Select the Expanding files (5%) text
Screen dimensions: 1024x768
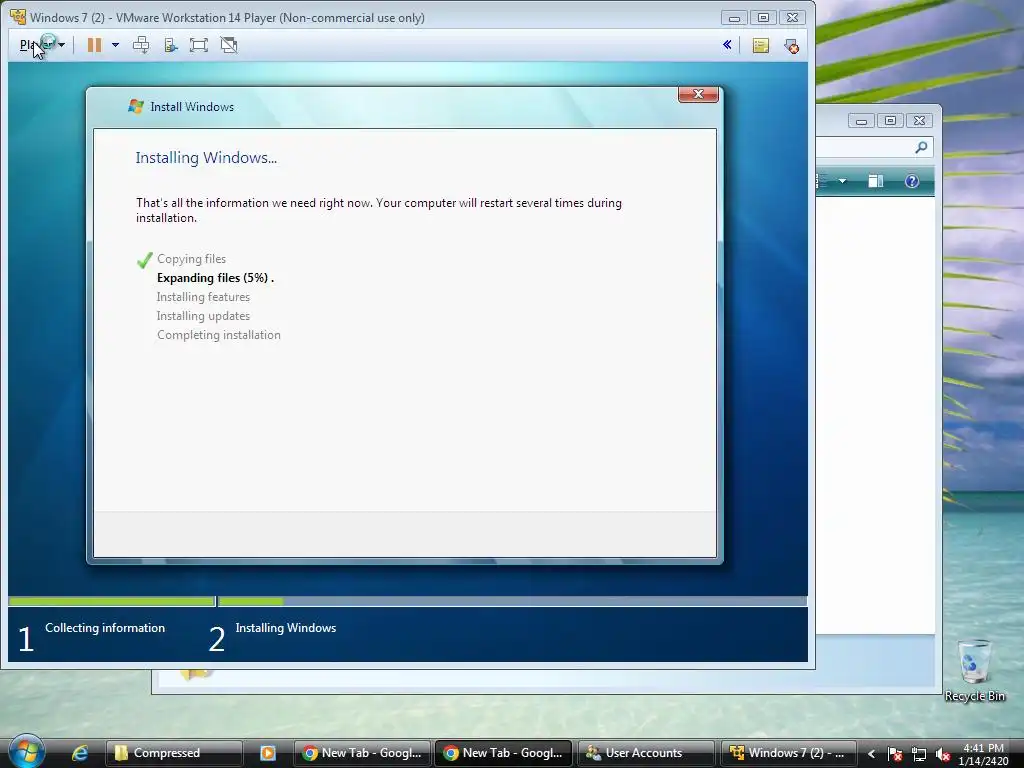[x=216, y=278]
